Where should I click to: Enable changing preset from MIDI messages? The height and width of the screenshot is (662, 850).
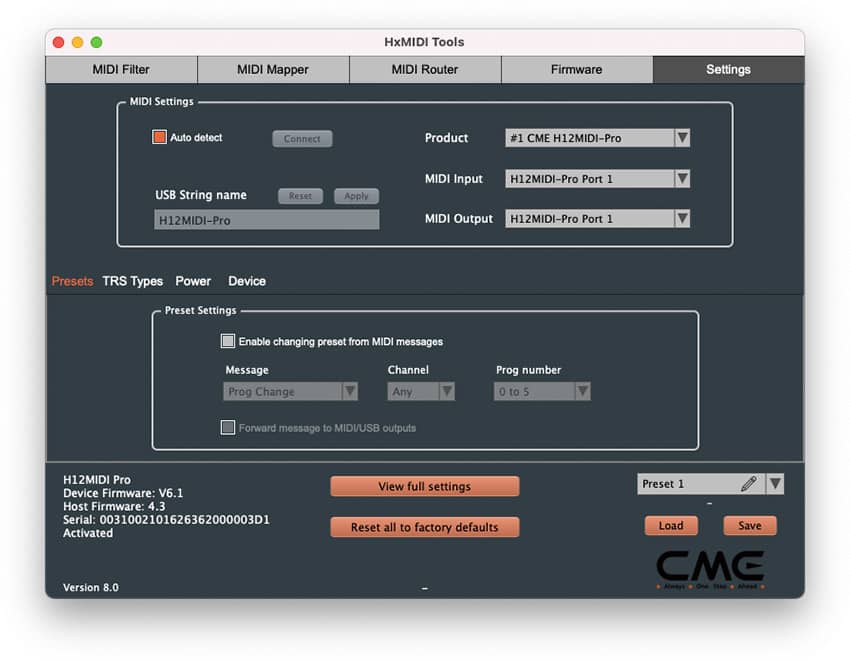[x=228, y=341]
